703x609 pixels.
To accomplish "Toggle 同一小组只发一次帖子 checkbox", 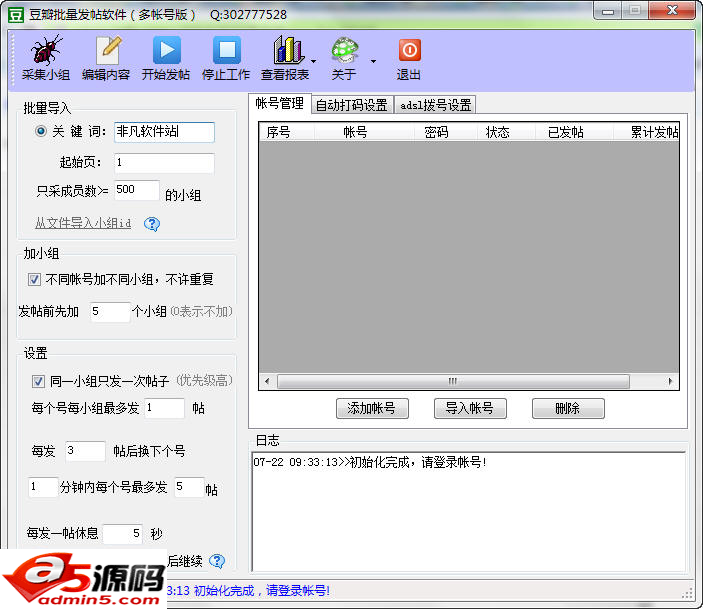I will coord(38,381).
